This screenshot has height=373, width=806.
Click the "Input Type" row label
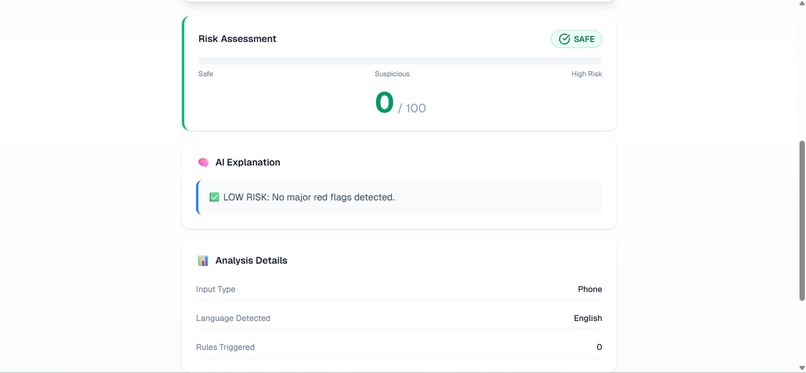click(215, 289)
